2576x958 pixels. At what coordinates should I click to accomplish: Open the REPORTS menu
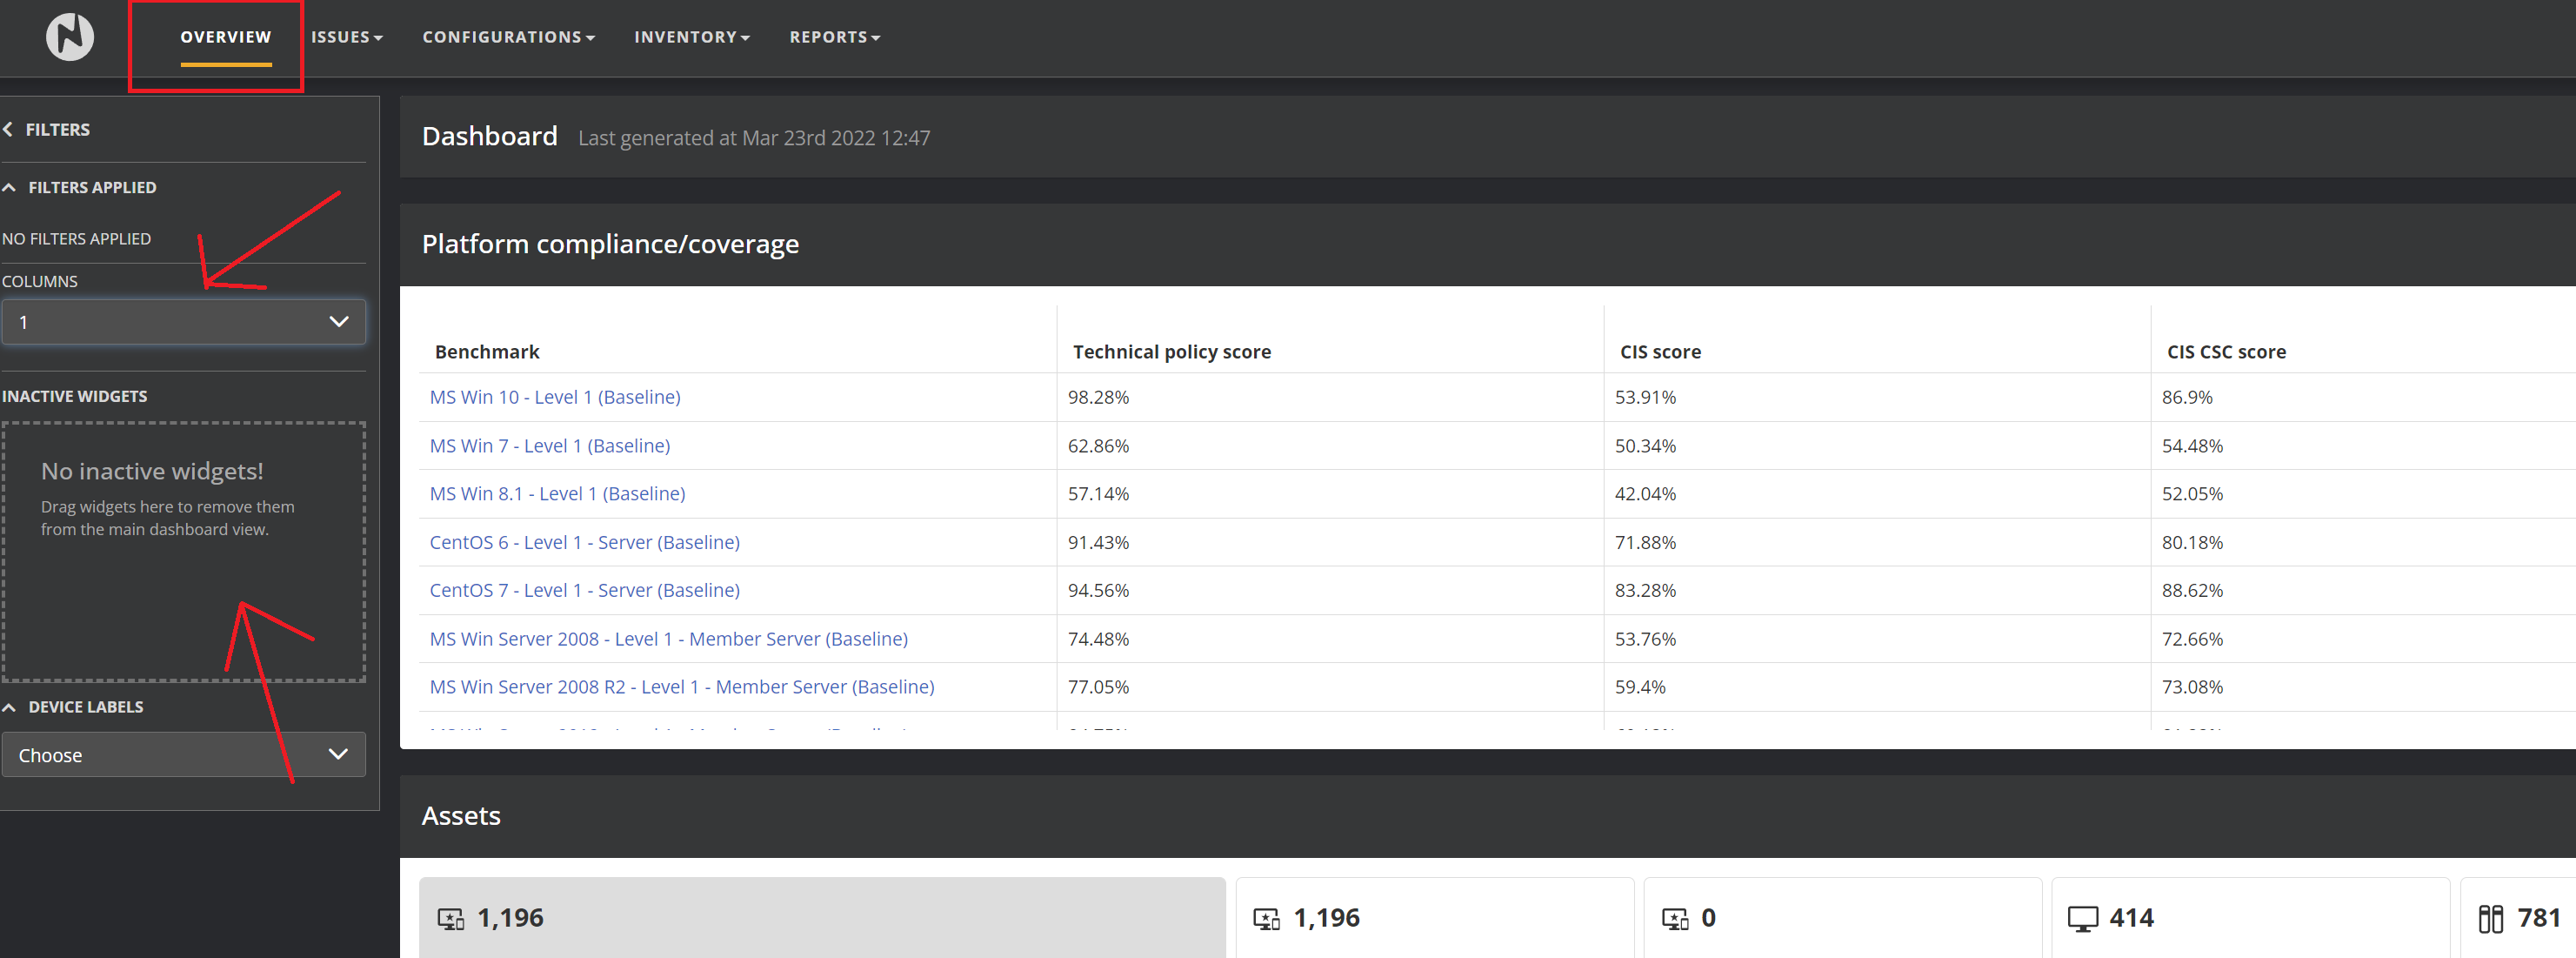tap(834, 37)
